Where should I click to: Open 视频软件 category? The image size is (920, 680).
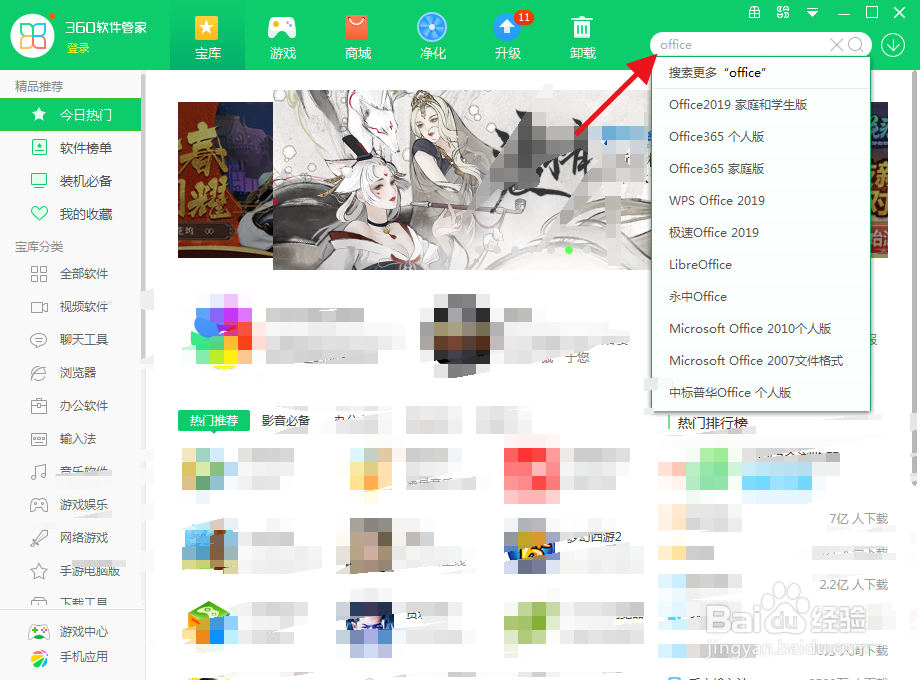[x=70, y=307]
